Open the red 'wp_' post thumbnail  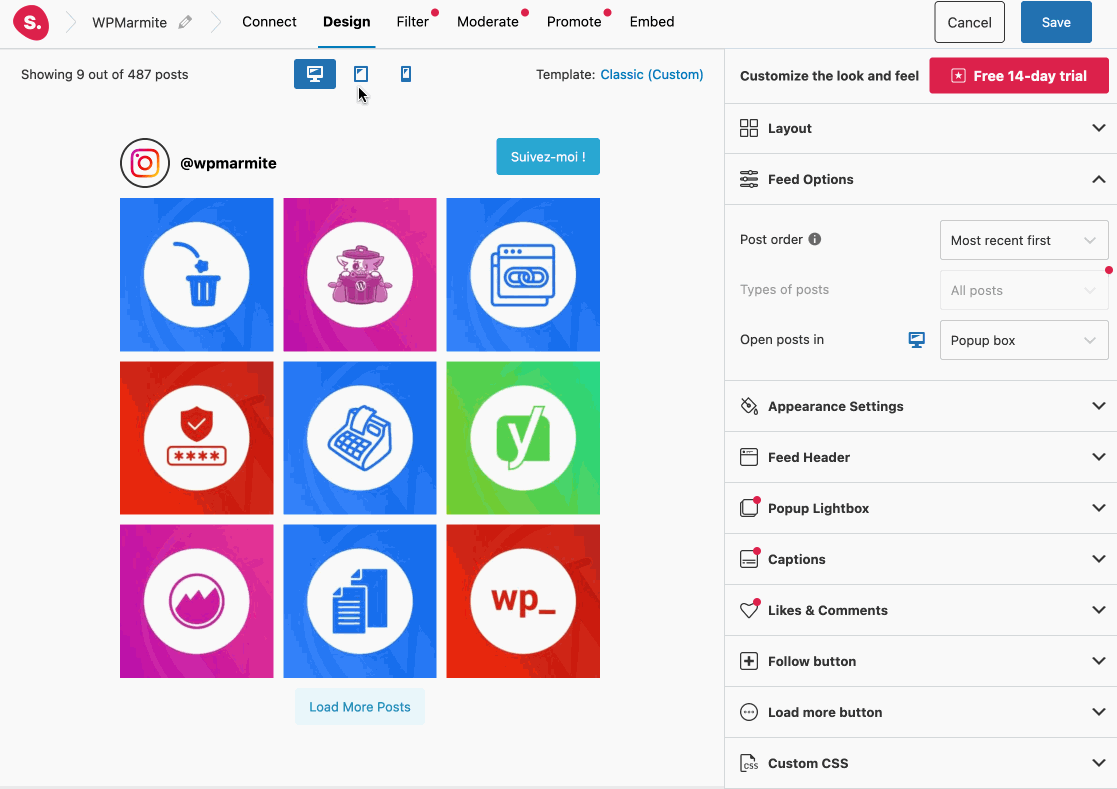[x=523, y=601]
